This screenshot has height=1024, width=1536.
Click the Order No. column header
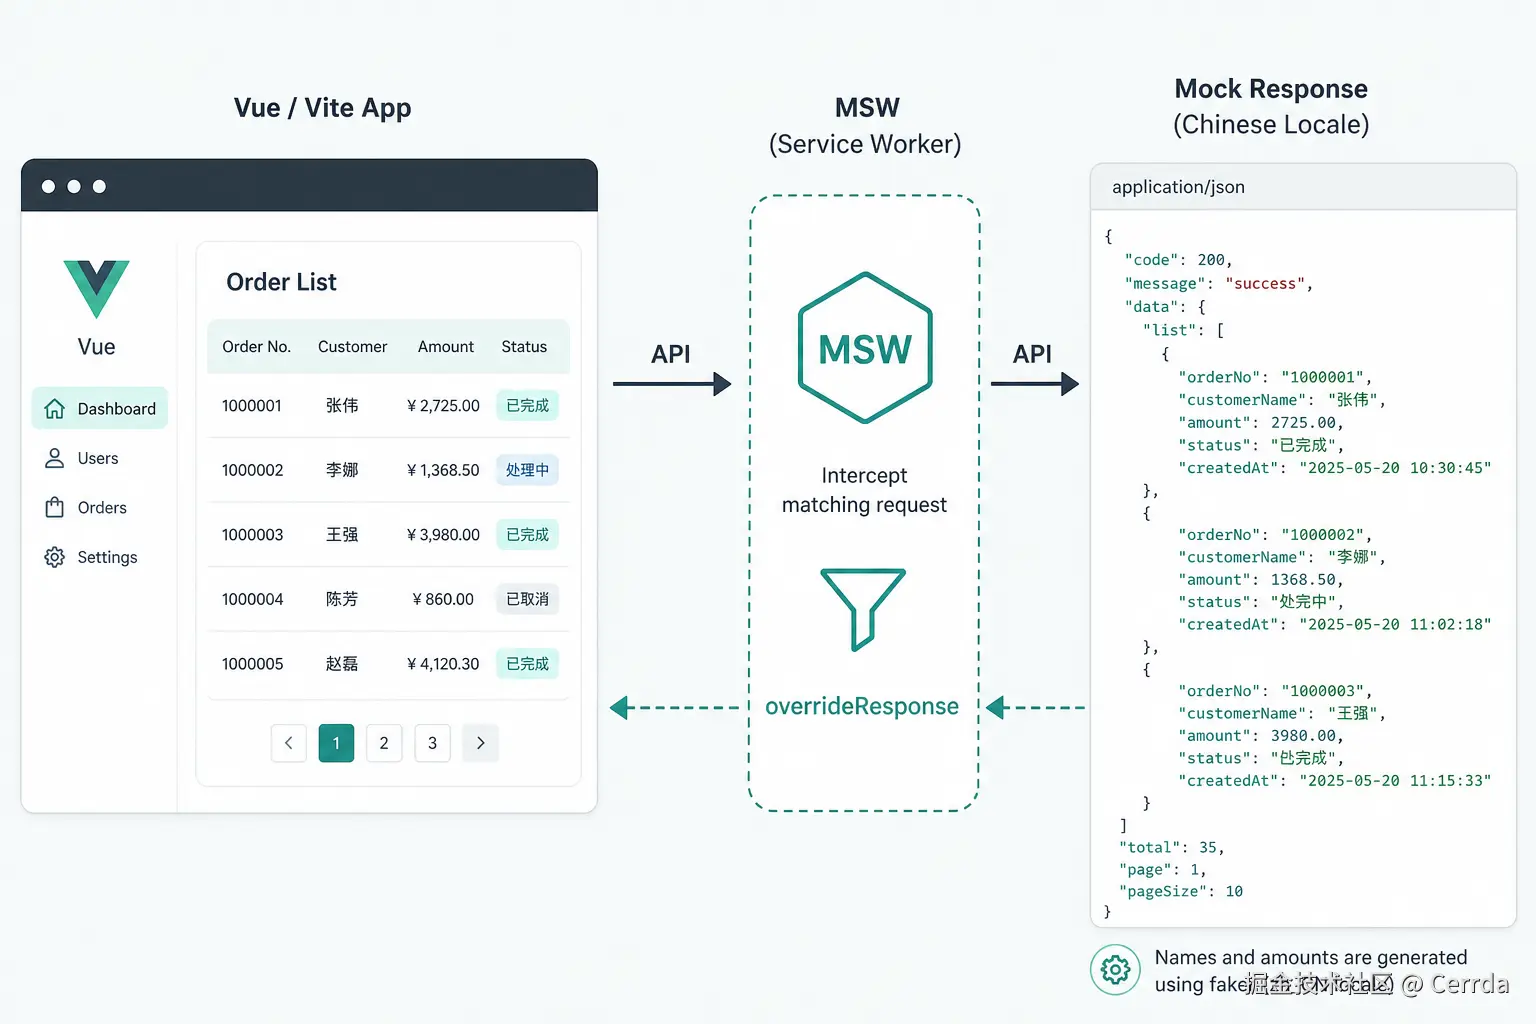coord(256,347)
